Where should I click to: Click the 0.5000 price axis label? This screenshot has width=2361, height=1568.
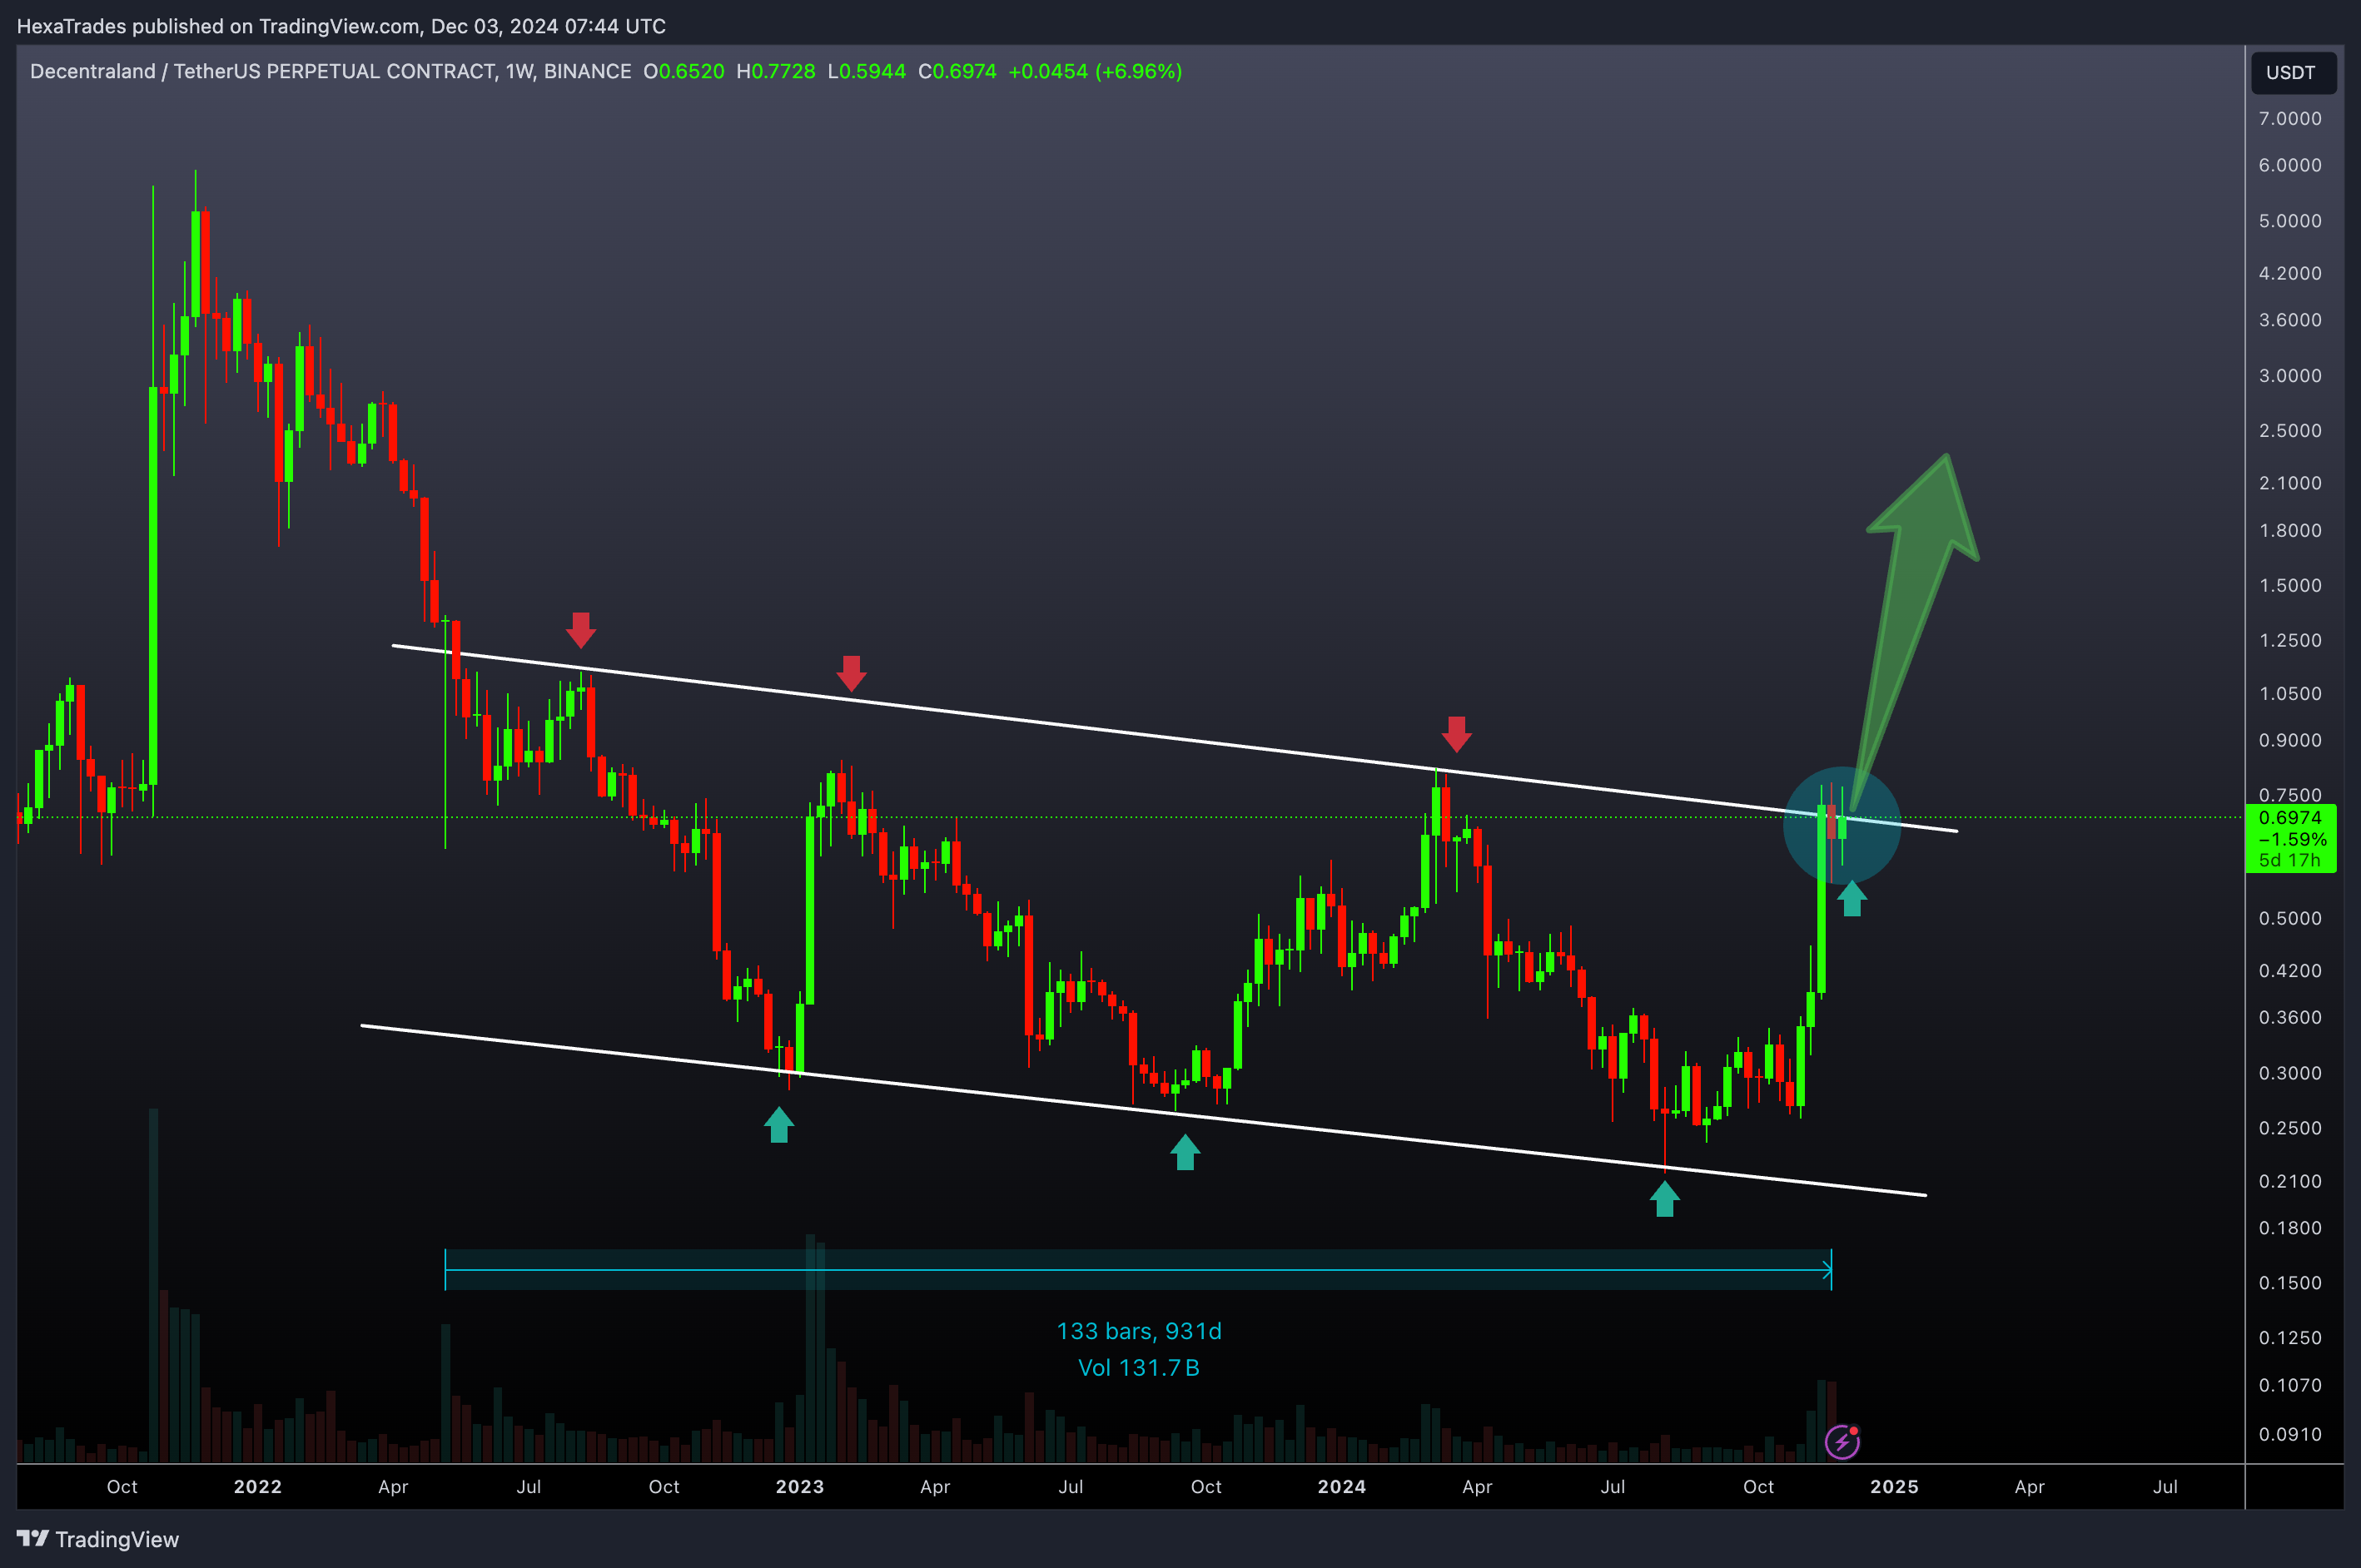[2290, 919]
